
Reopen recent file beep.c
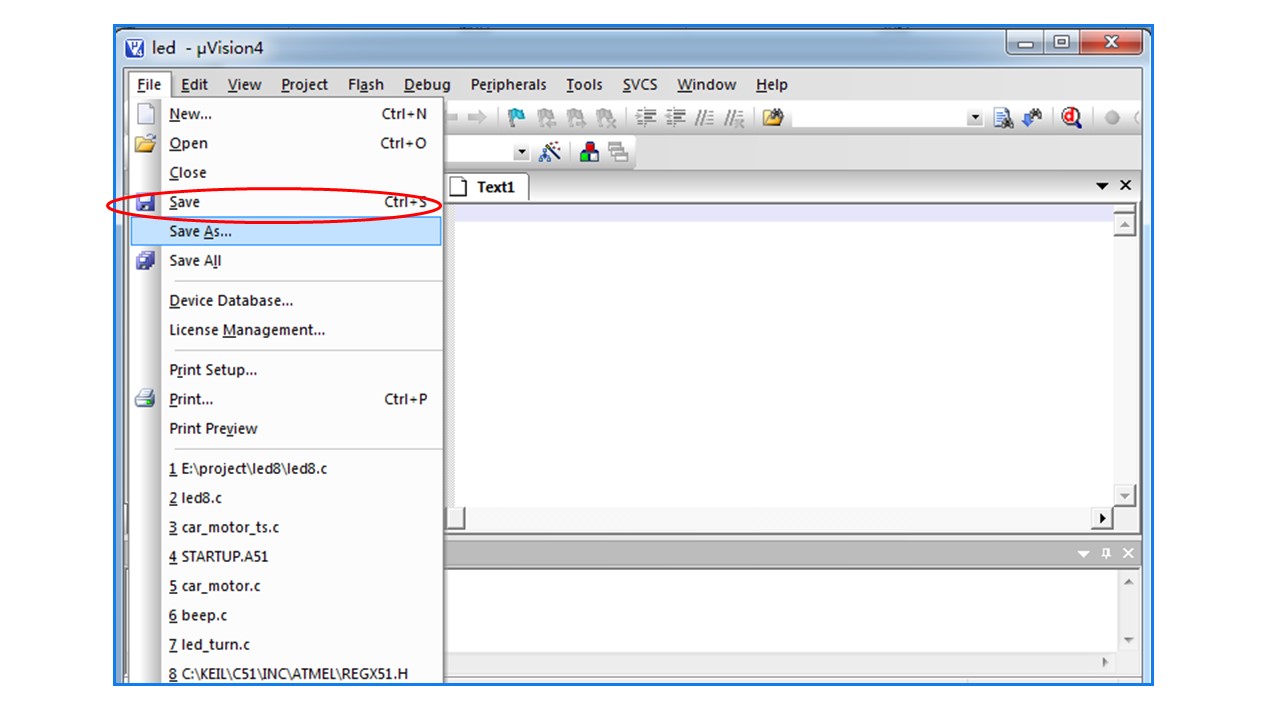point(286,615)
